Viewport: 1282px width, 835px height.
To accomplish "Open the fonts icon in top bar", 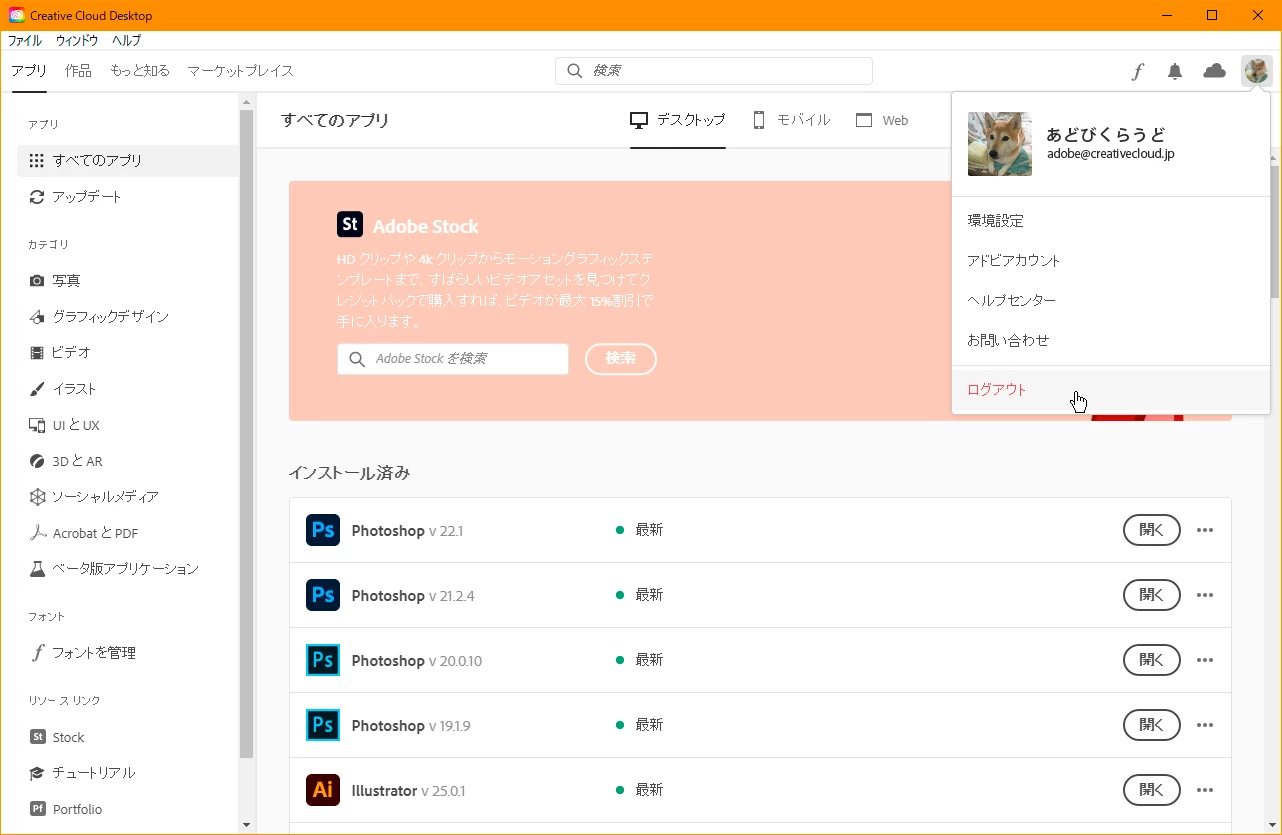I will [1137, 71].
